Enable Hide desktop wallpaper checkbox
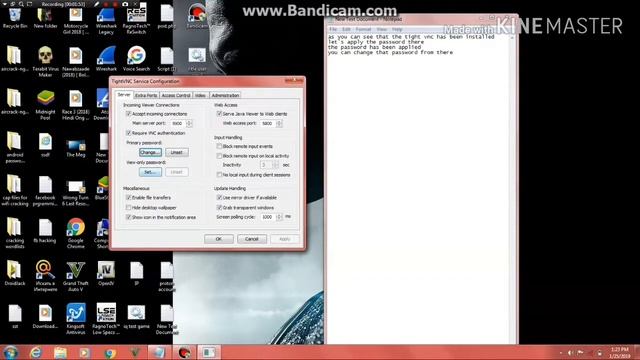 coord(129,208)
